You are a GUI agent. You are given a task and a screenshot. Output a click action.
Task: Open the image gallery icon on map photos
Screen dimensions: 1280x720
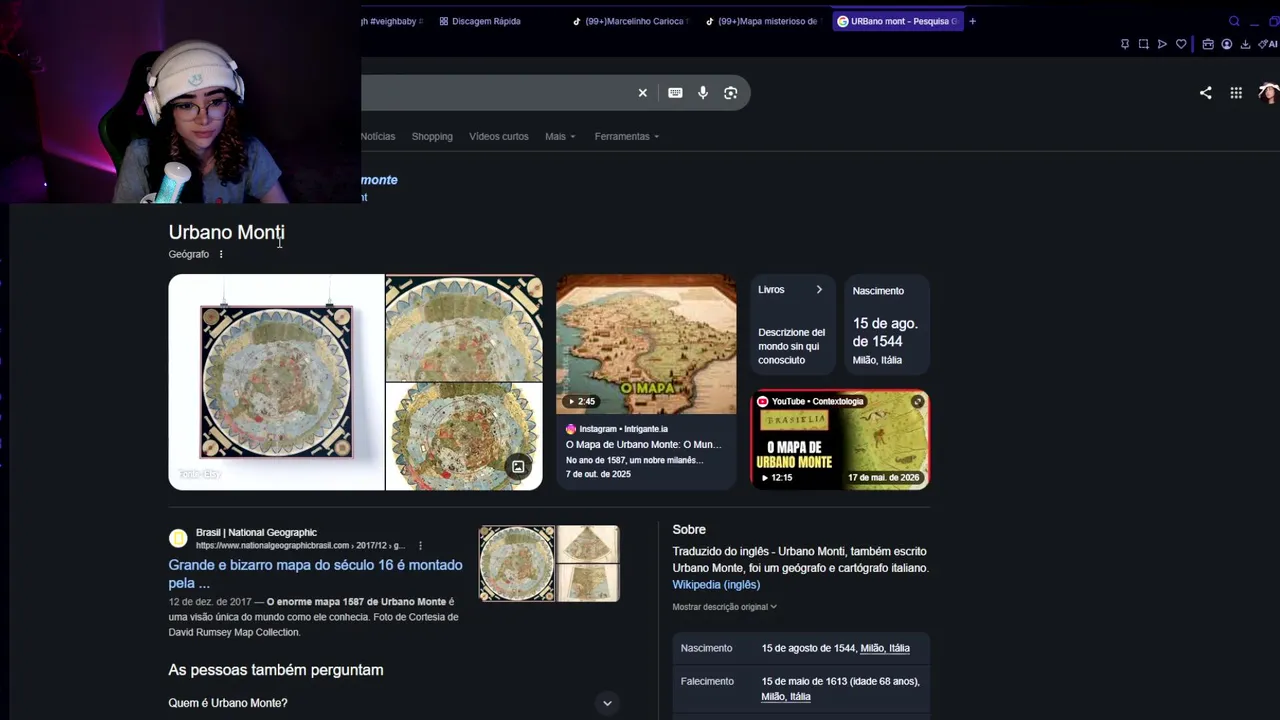click(x=518, y=466)
